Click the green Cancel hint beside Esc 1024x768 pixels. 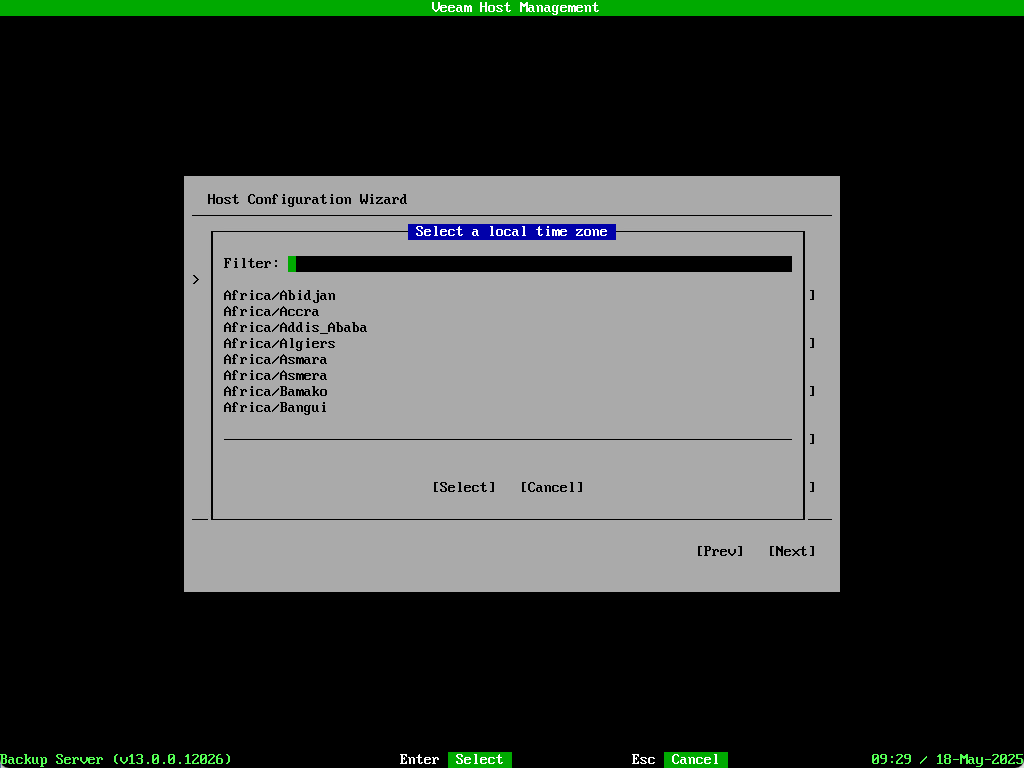click(695, 760)
